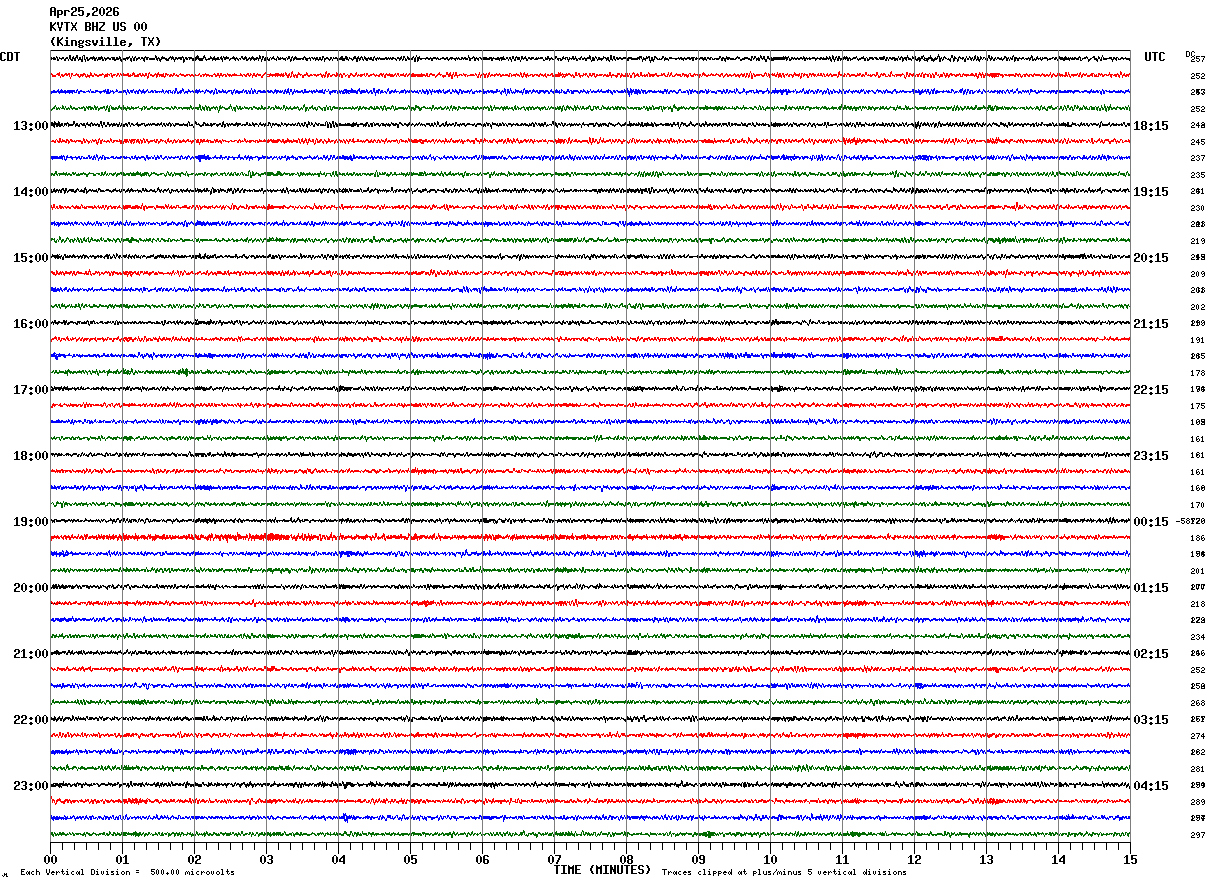Viewport: 1210px width, 886px height.
Task: Select the 20:00 CDT row label
Action: pyautogui.click(x=30, y=588)
